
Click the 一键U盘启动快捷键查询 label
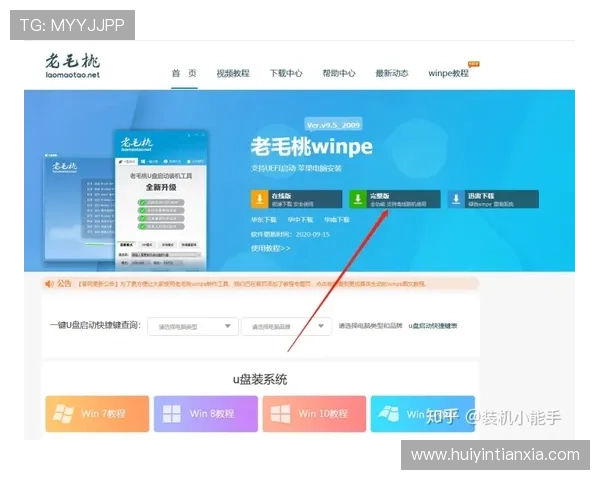(95, 325)
